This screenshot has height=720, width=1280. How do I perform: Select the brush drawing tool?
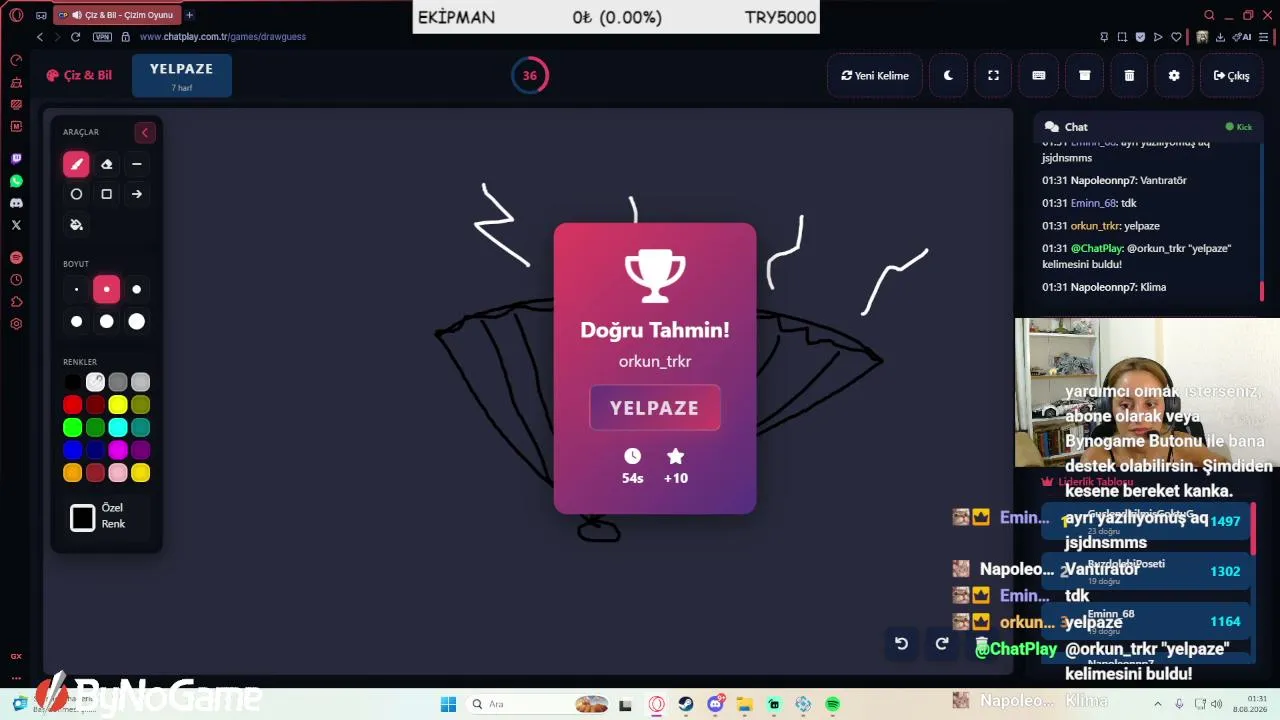(76, 164)
